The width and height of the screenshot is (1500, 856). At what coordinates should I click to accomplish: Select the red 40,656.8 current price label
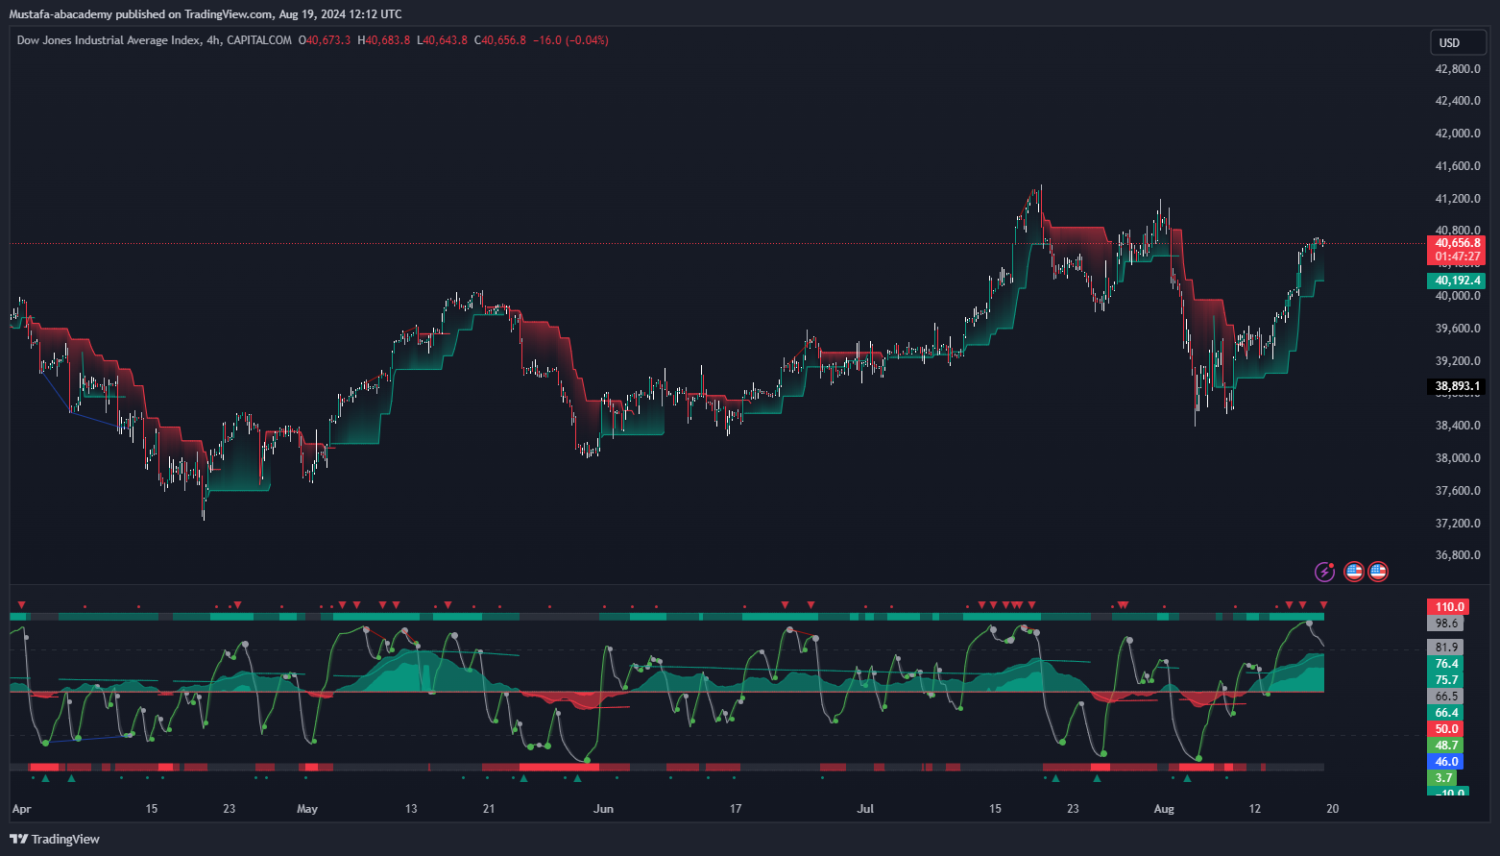point(1456,243)
